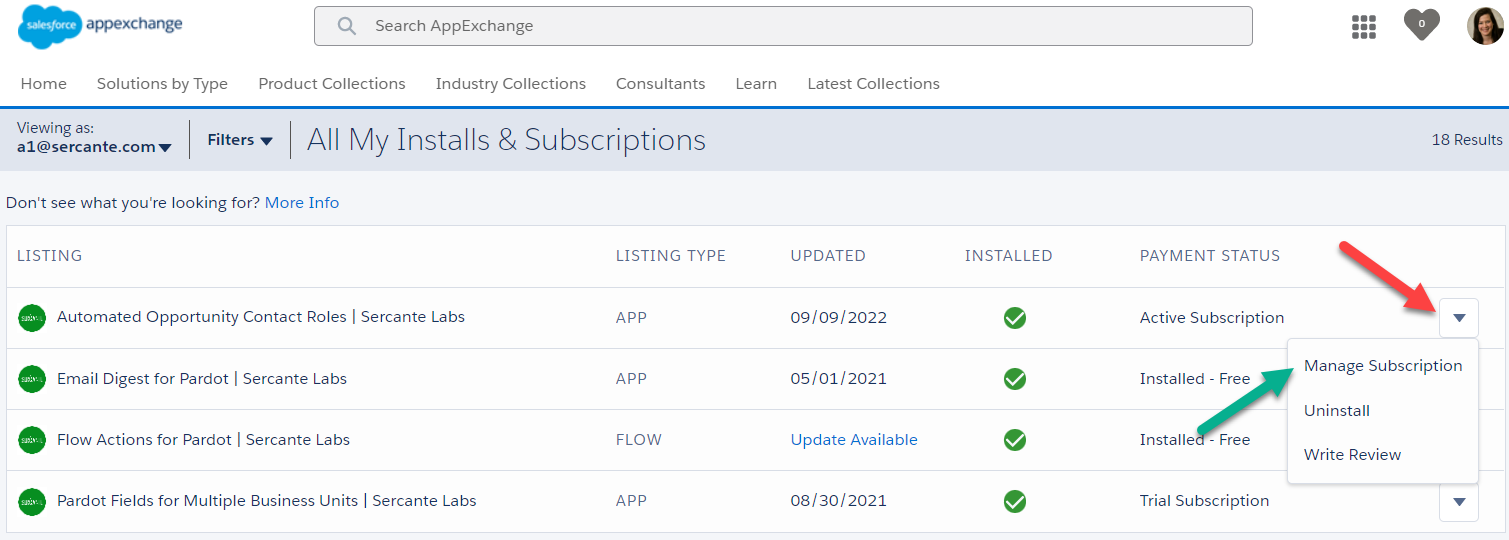Click the 09/09/2022 updated date
Image resolution: width=1509 pixels, height=540 pixels.
(839, 318)
